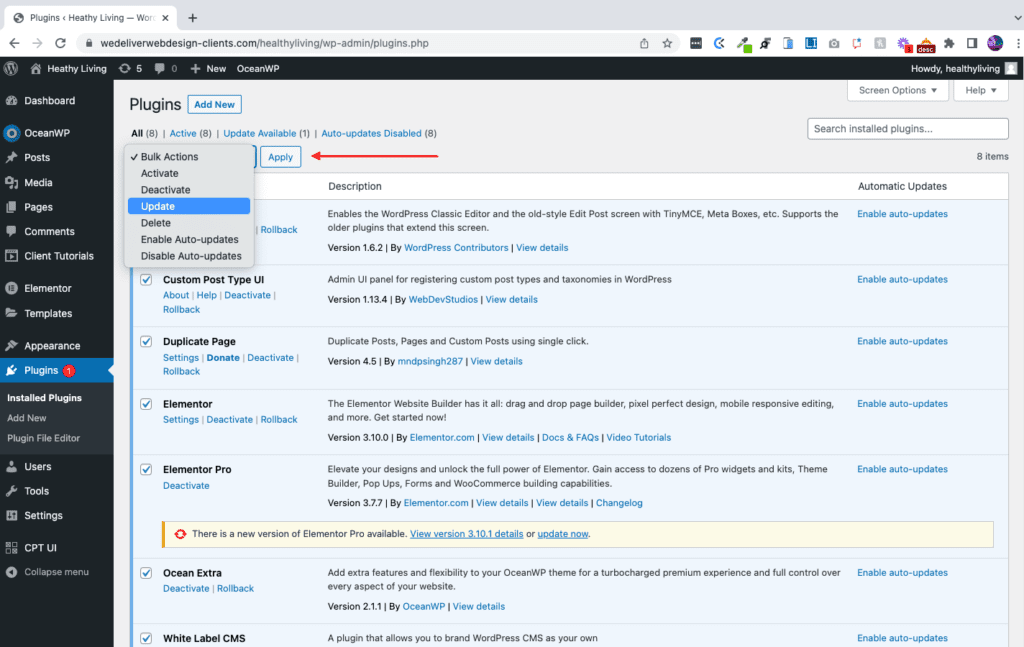The width and height of the screenshot is (1024, 647).
Task: Expand the Help dropdown tab
Action: tap(981, 91)
